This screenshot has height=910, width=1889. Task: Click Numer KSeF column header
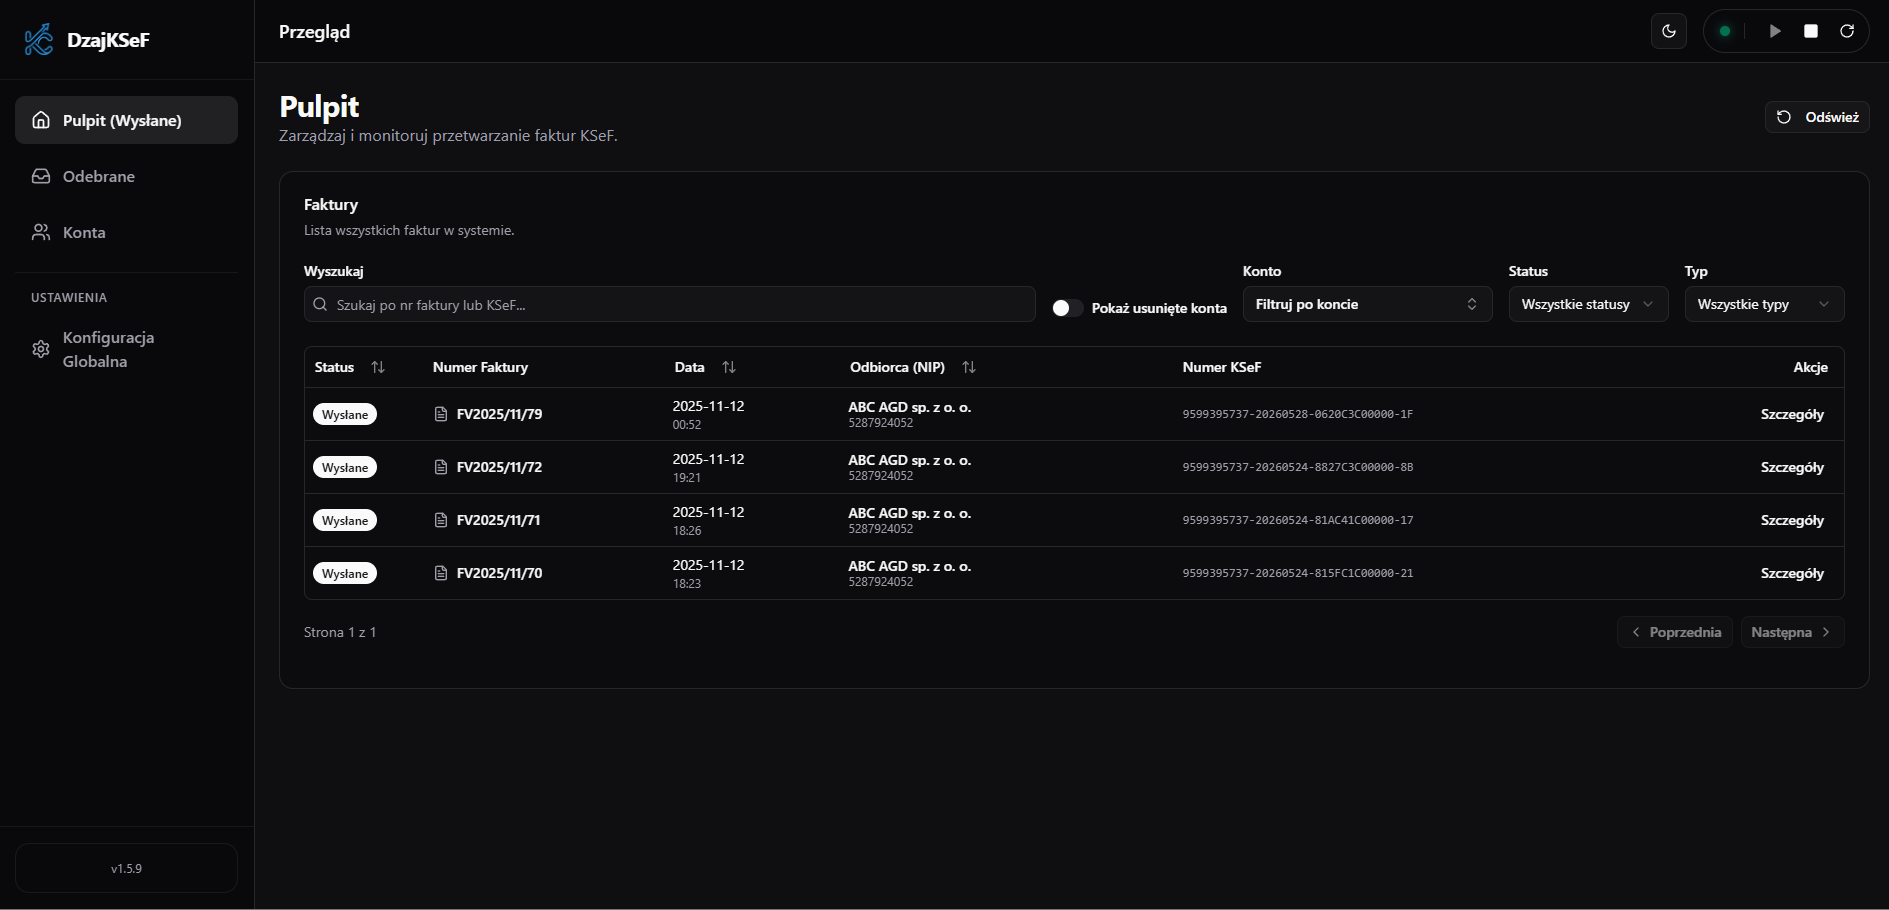[x=1221, y=367]
